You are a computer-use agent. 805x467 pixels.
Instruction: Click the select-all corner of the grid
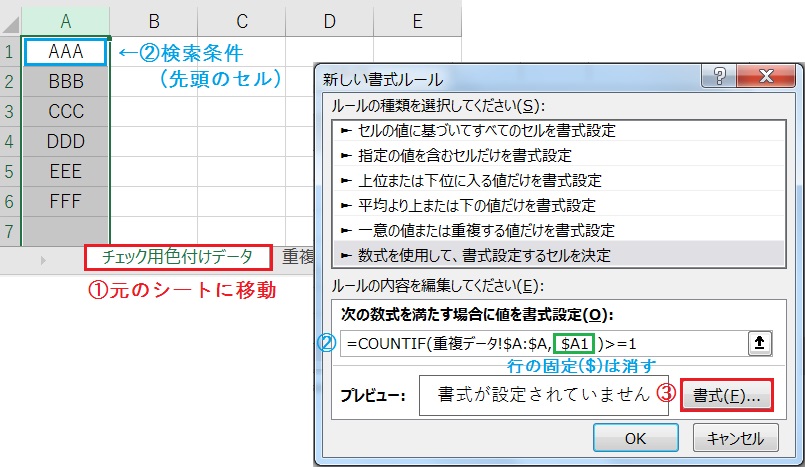[x=10, y=21]
